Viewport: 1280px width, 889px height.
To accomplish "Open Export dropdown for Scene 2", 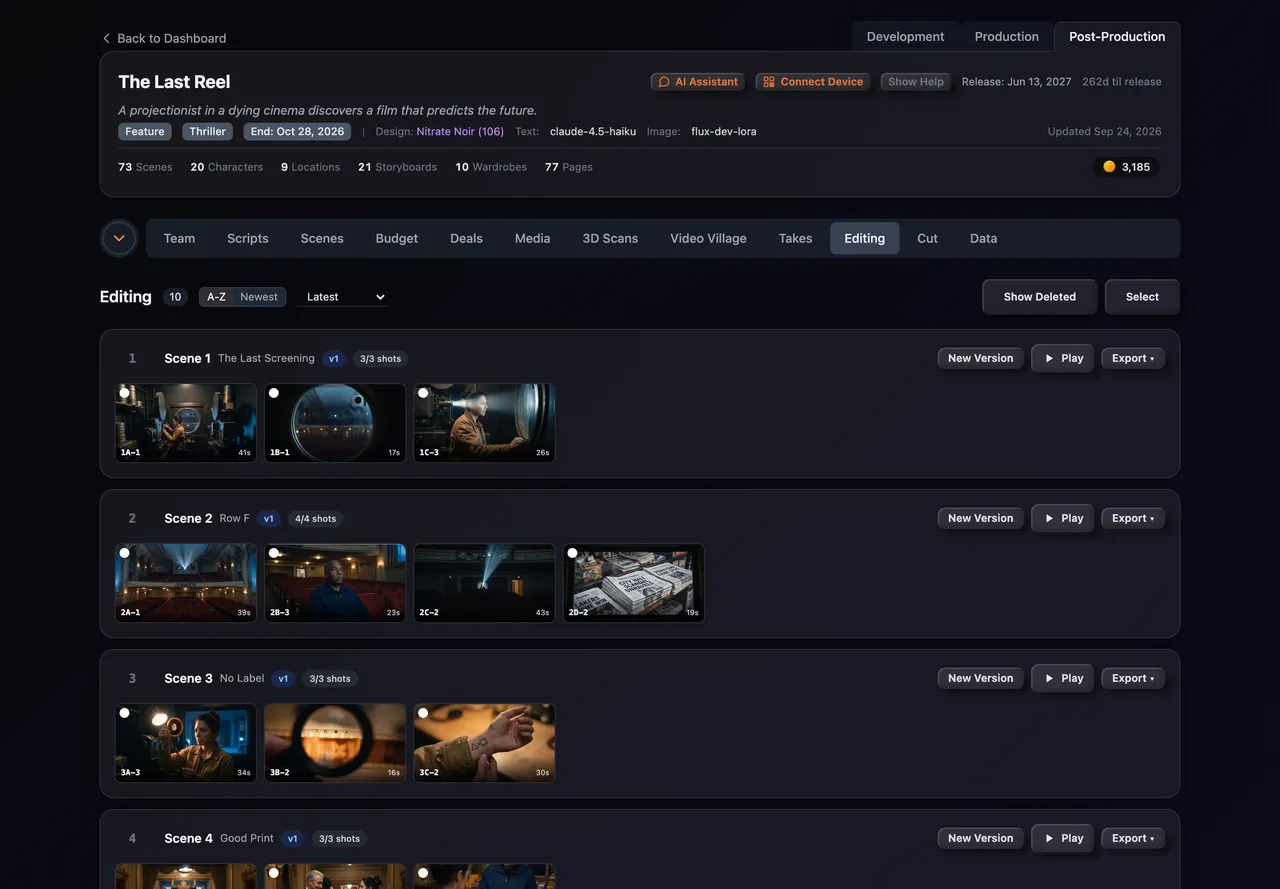I will pos(1133,518).
